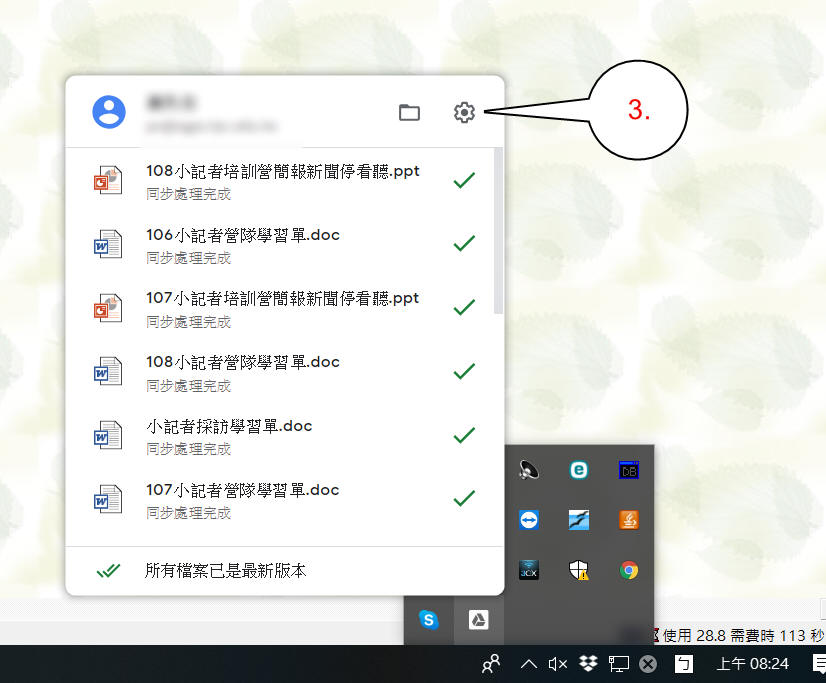Click sync checkmark for 108小記者營隊學習單.doc
826x683 pixels.
pos(464,371)
